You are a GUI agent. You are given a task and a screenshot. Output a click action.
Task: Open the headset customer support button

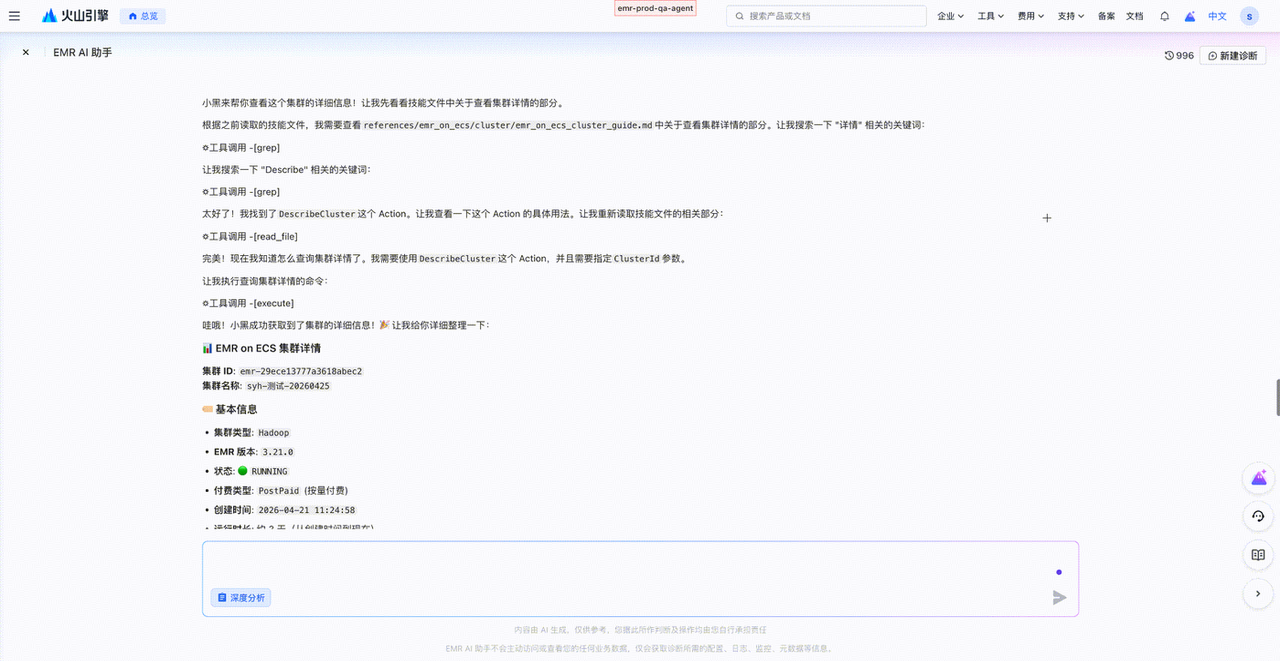click(1258, 516)
